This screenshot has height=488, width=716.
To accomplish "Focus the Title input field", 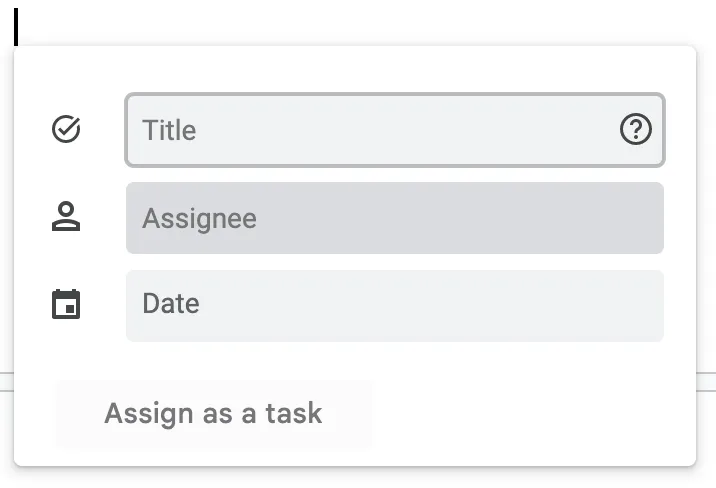I will (395, 130).
